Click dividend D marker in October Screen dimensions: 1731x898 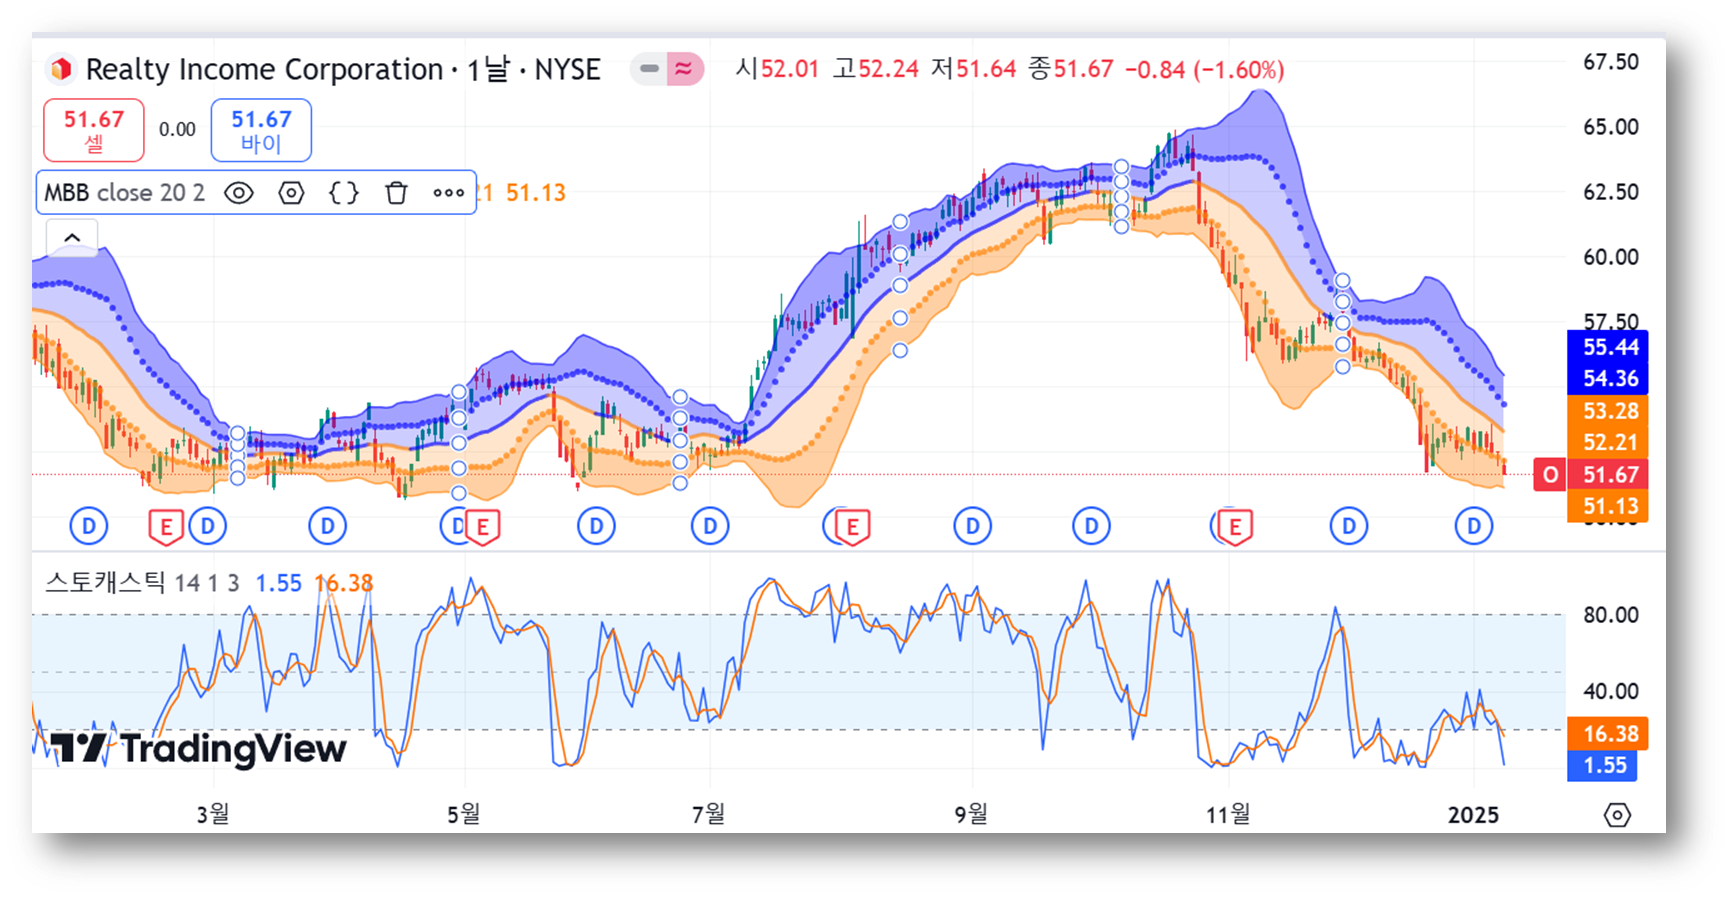click(1091, 526)
